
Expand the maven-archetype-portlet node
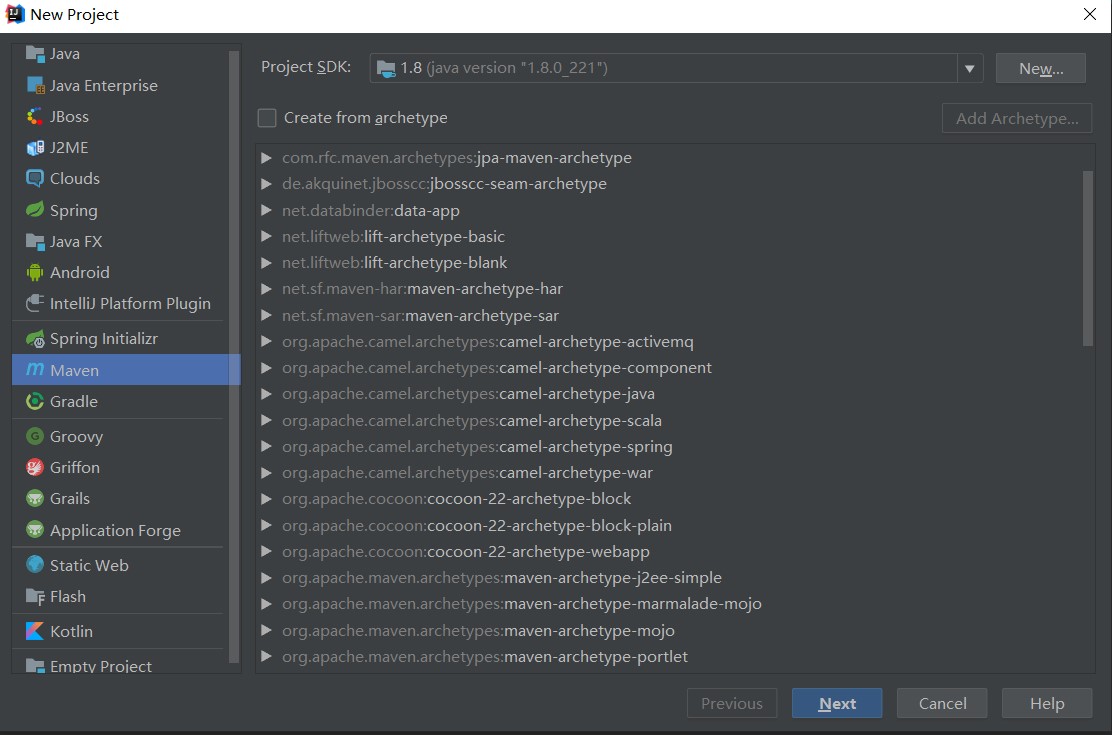click(x=266, y=656)
